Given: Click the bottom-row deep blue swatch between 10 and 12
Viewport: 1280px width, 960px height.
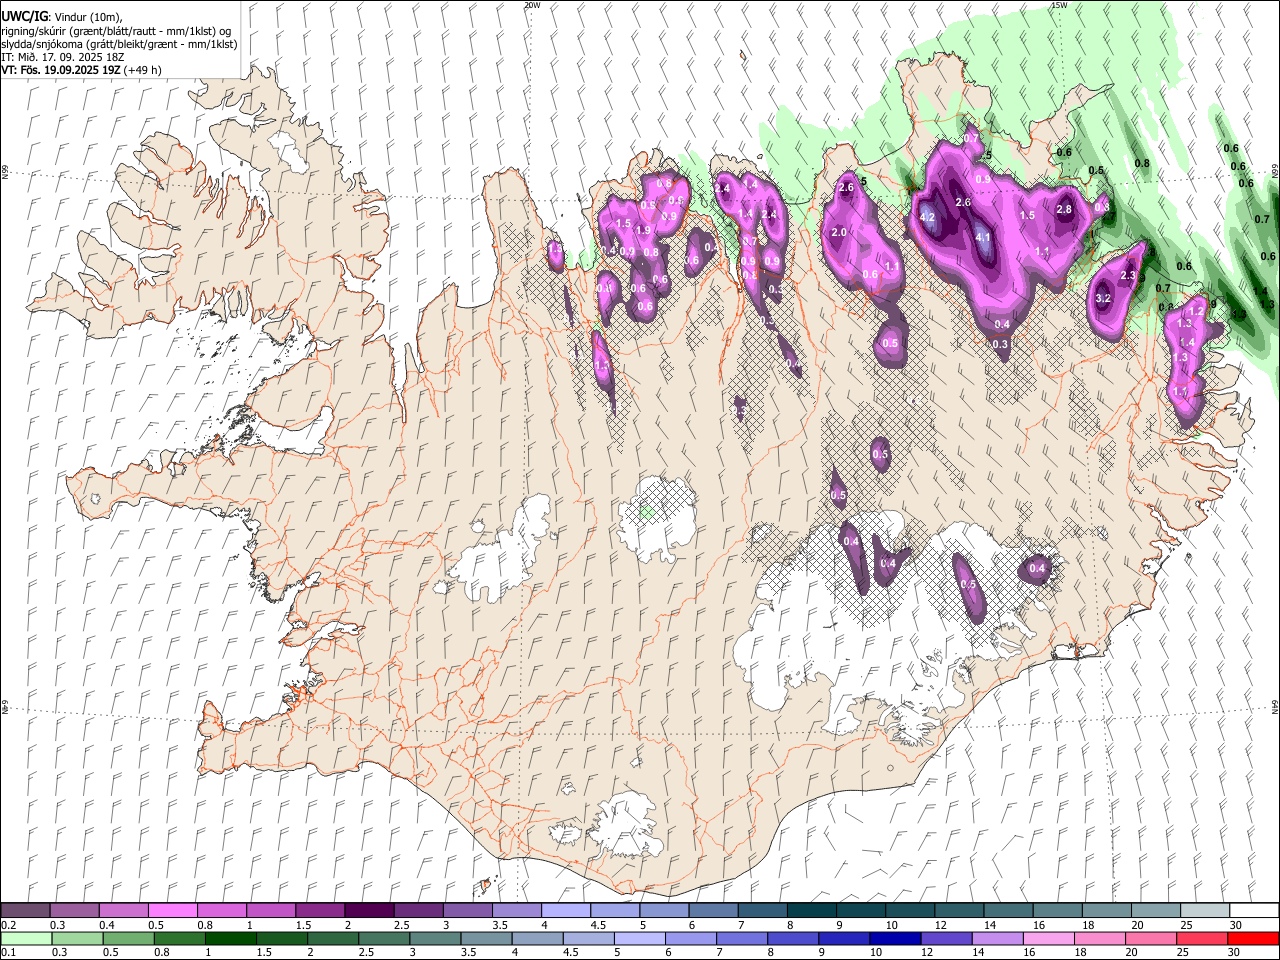Looking at the screenshot, I should tap(895, 939).
